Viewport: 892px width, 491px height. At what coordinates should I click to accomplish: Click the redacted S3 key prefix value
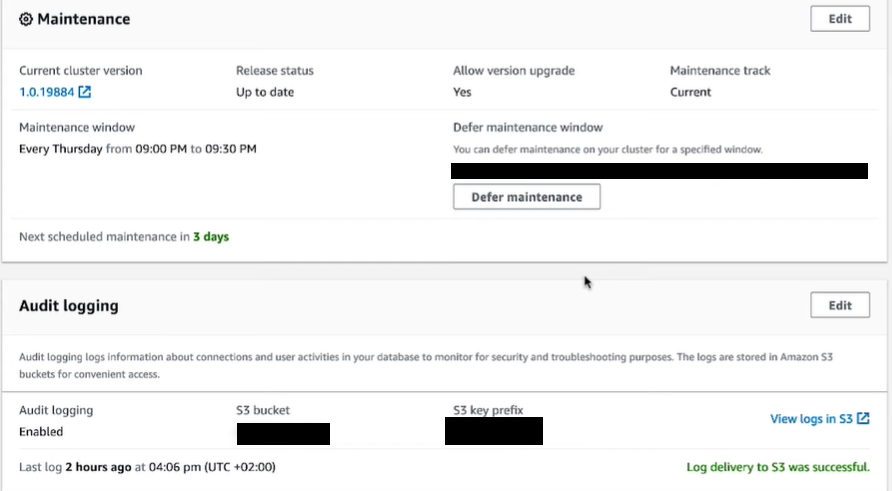pyautogui.click(x=493, y=431)
